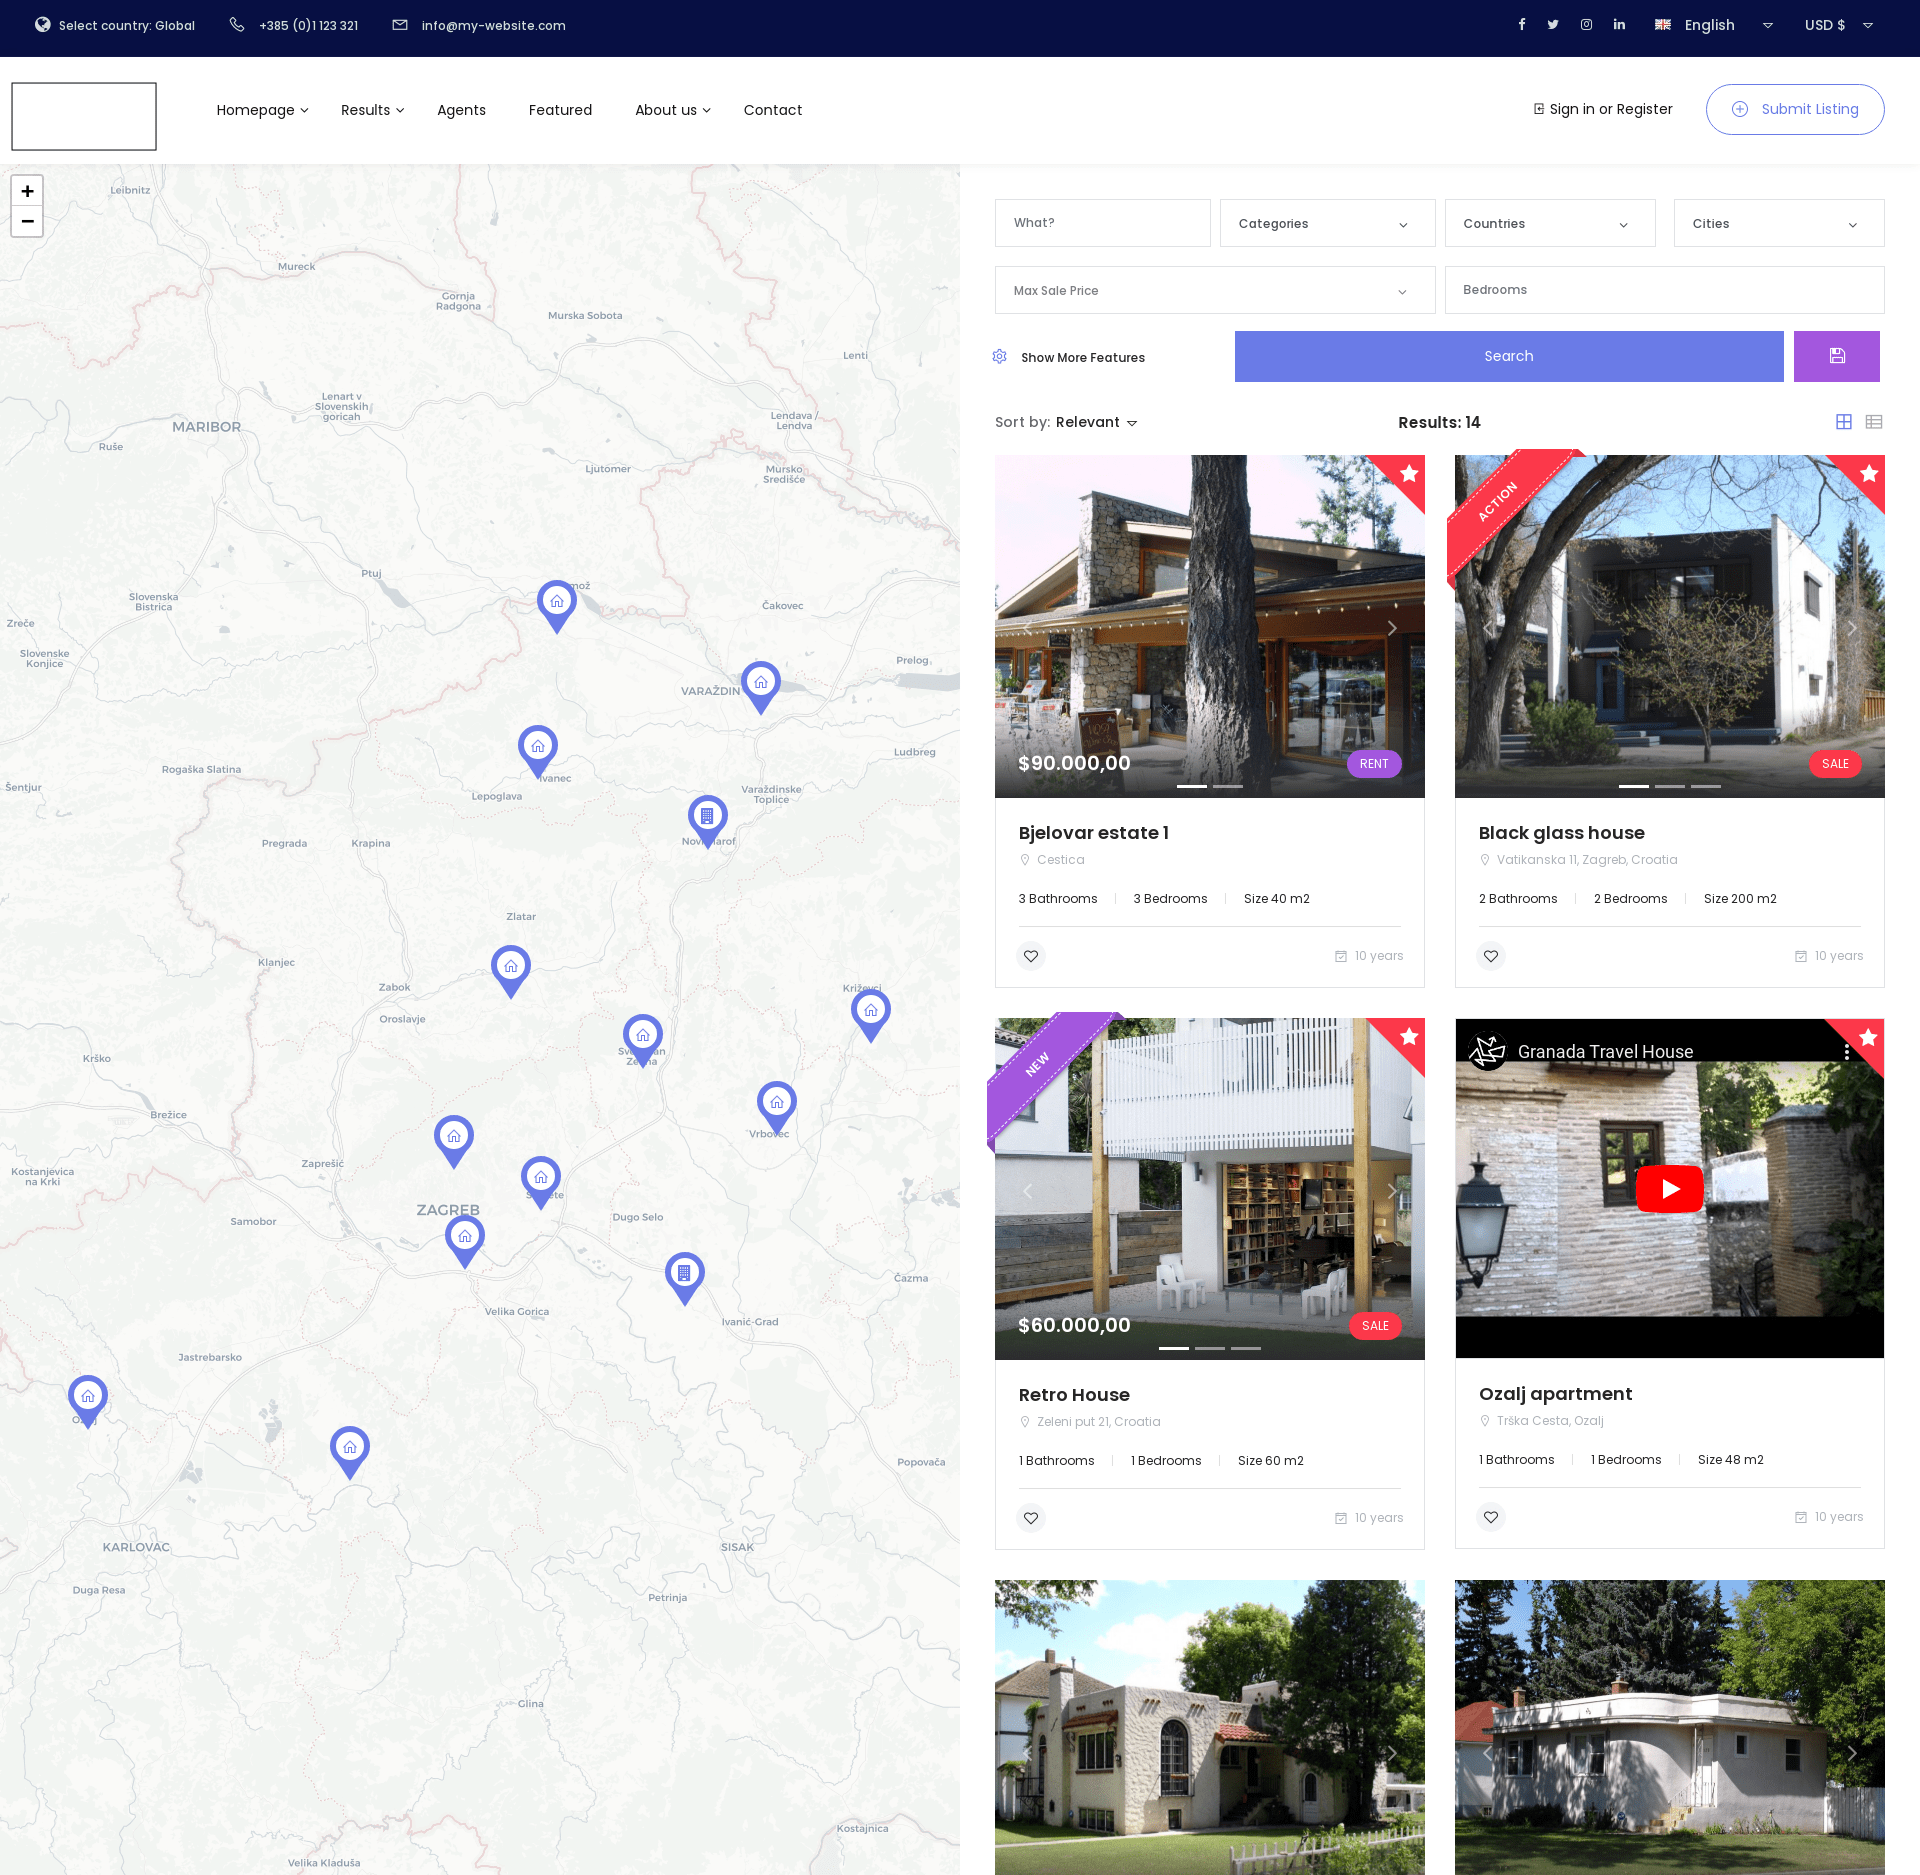Go to the Featured menu page
Viewport: 1920px width, 1875px height.
point(560,110)
